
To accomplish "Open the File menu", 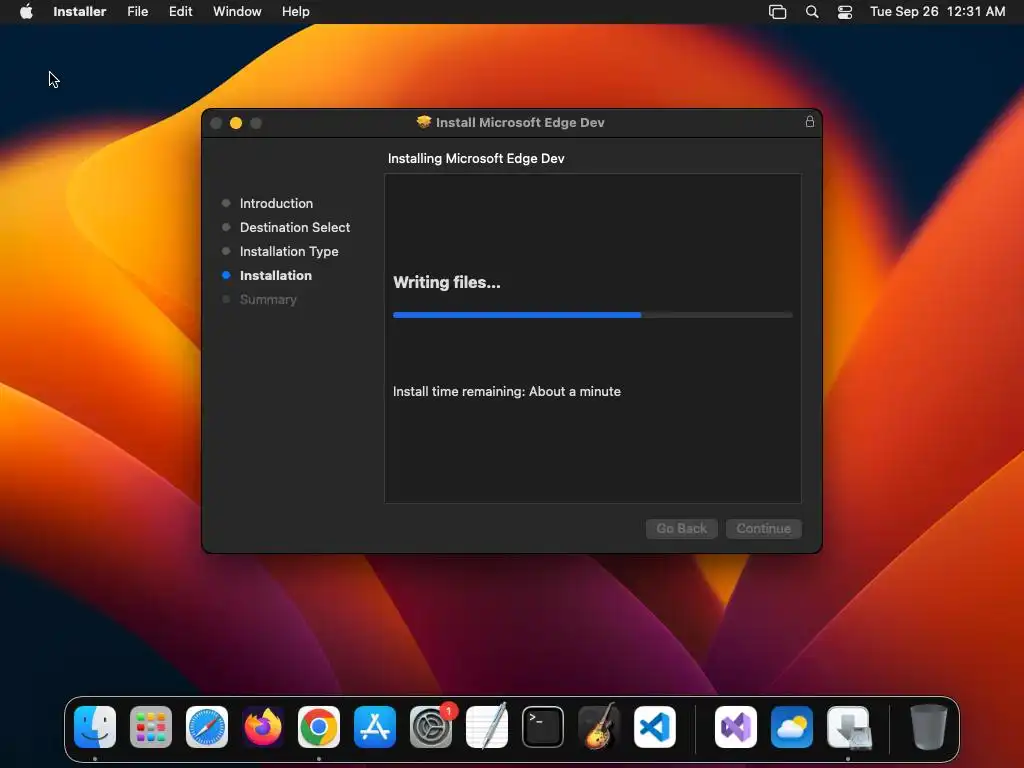I will pyautogui.click(x=137, y=11).
